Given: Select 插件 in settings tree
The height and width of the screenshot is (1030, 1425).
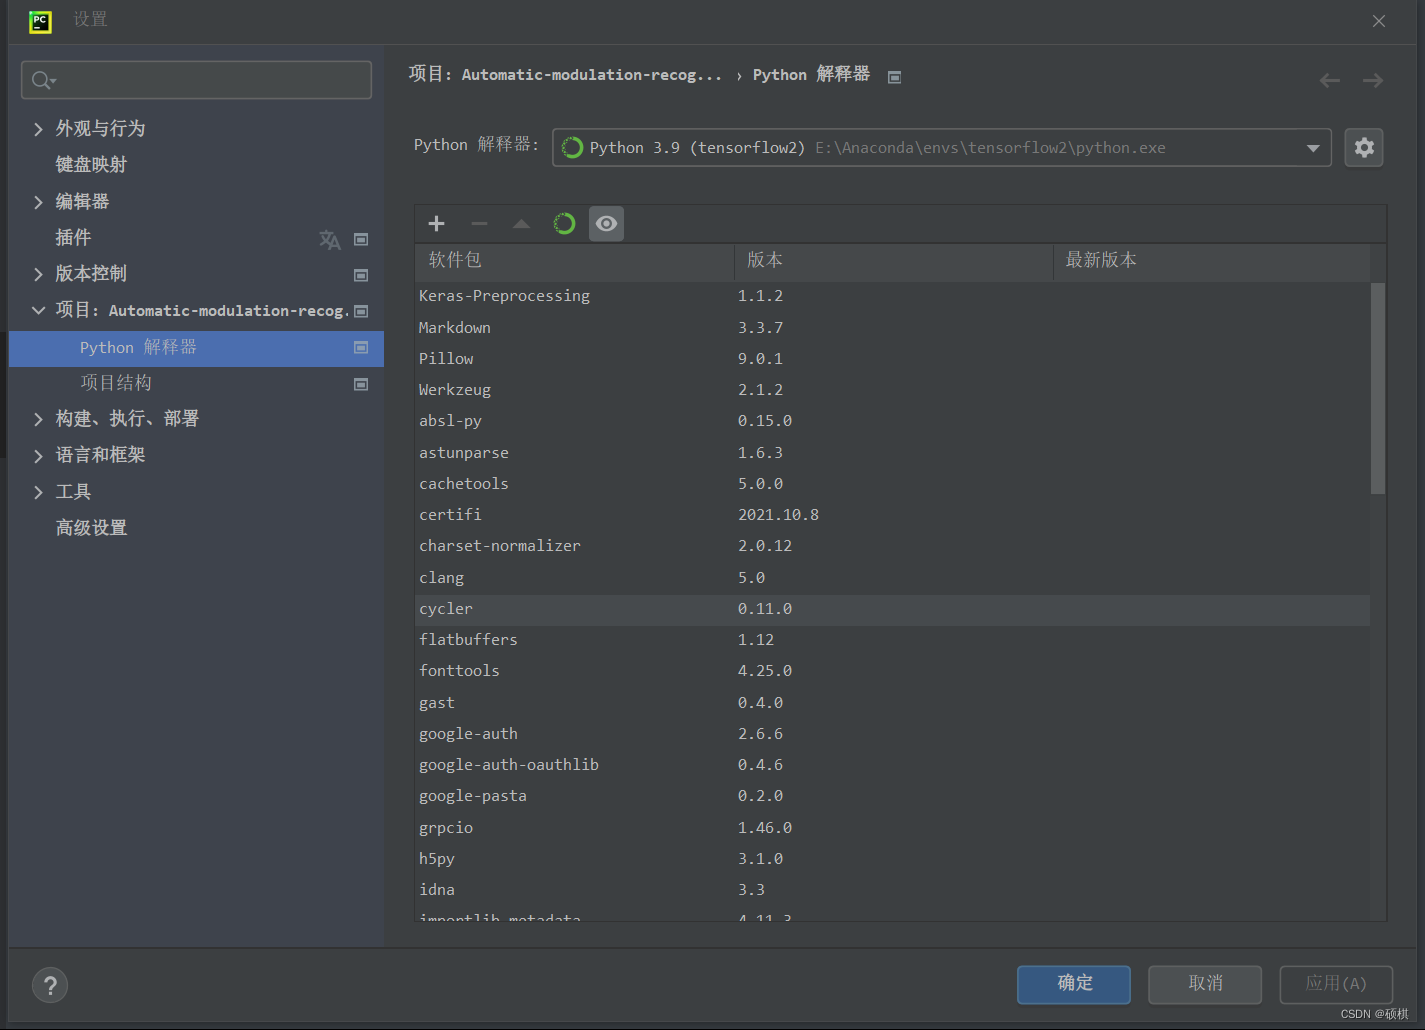Looking at the screenshot, I should (73, 238).
